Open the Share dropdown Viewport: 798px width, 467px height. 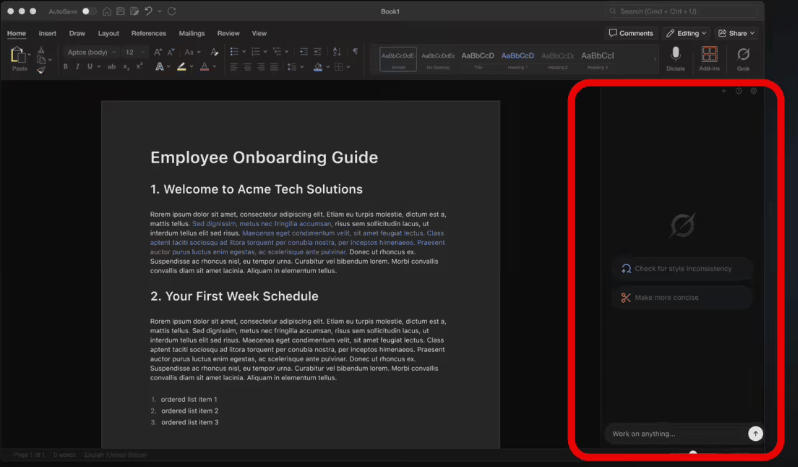click(x=736, y=33)
